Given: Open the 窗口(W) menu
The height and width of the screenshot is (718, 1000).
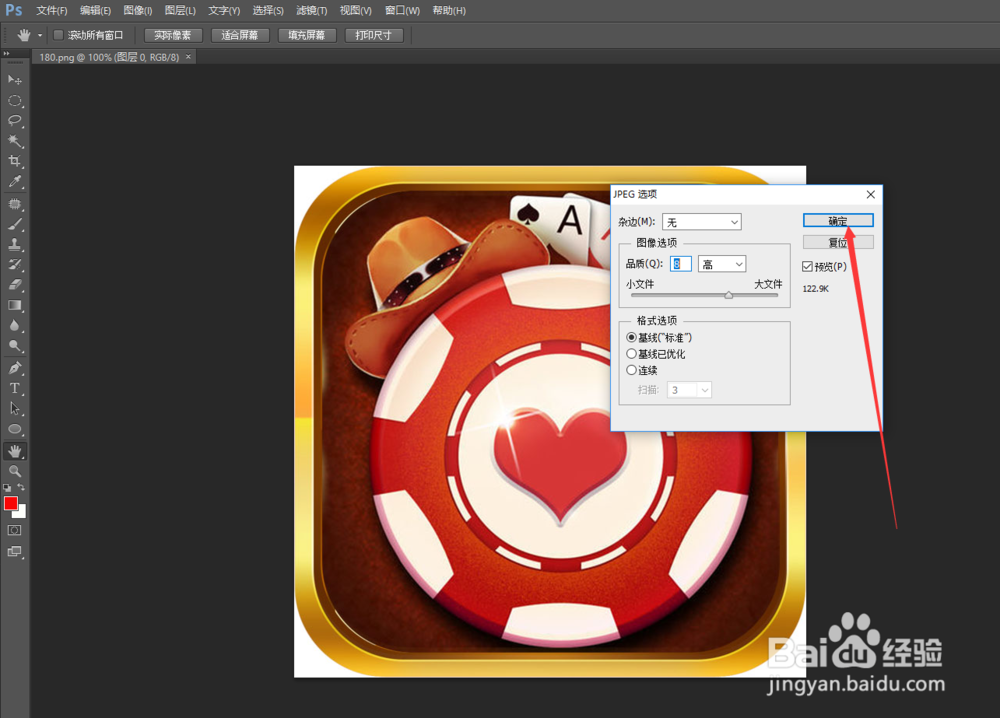Looking at the screenshot, I should click(402, 10).
